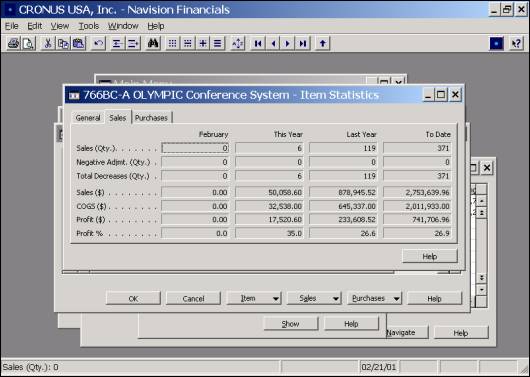
Task: Click Help button next to Purchases button
Action: pyautogui.click(x=434, y=299)
